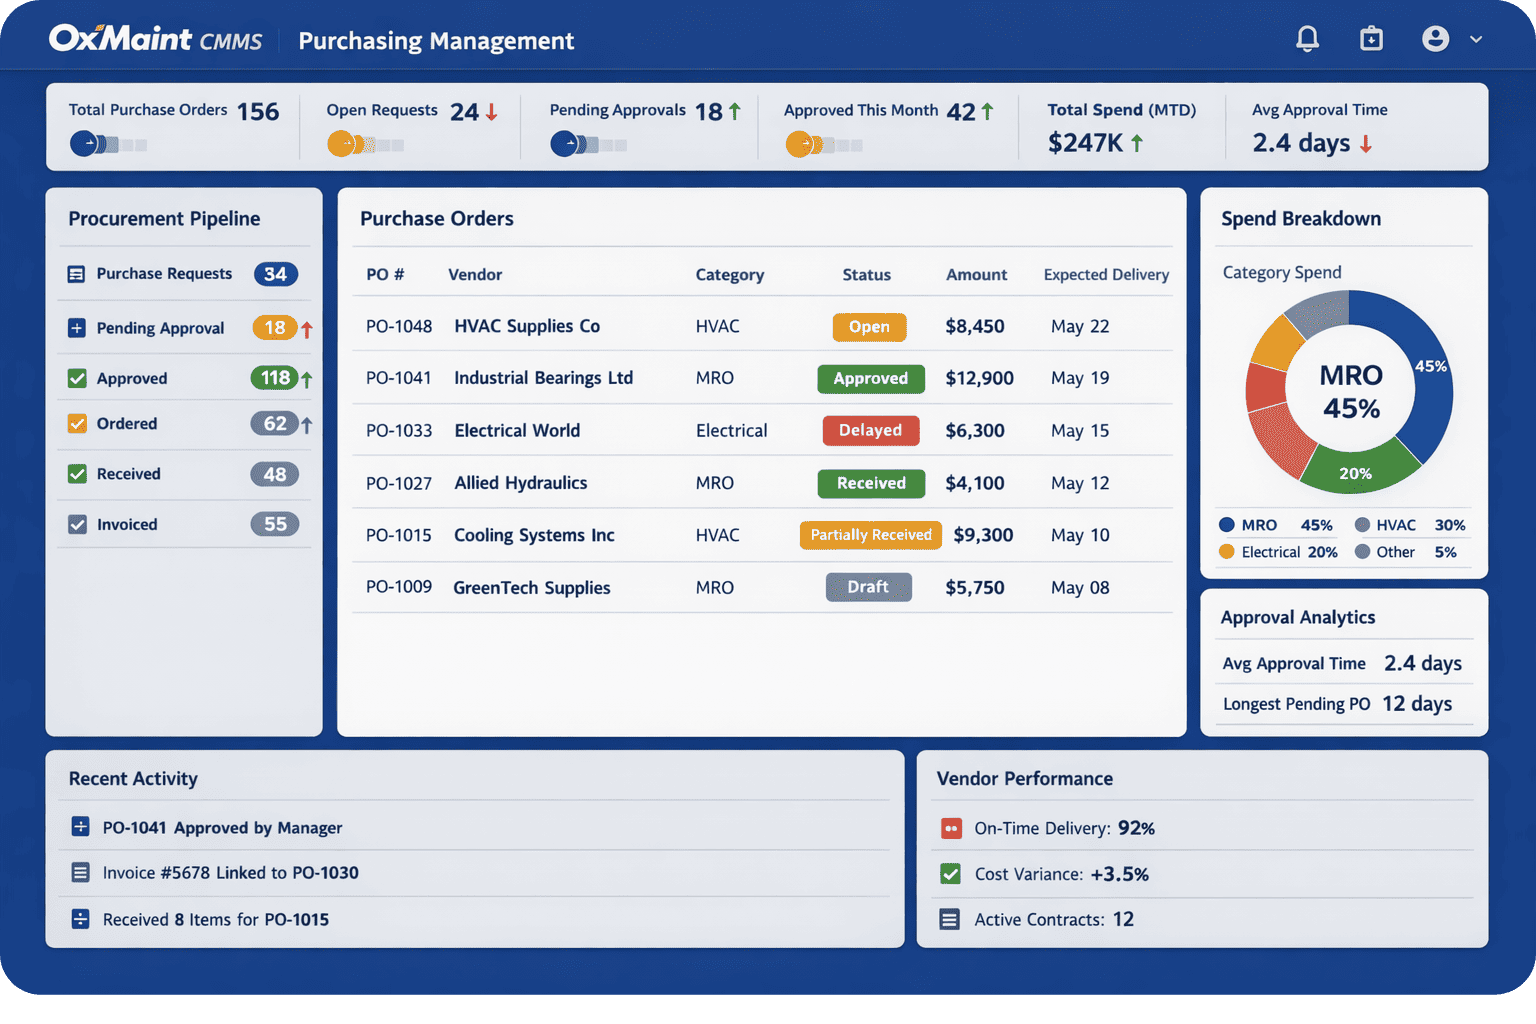Open Invoice #5678 Linked to PO-1030
Screen dimensions: 1536x1024
(x=230, y=873)
